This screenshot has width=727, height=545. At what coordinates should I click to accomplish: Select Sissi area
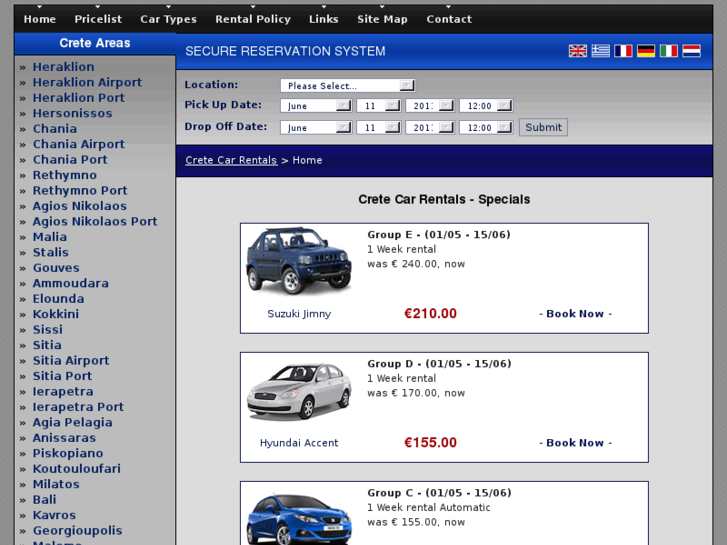point(47,330)
